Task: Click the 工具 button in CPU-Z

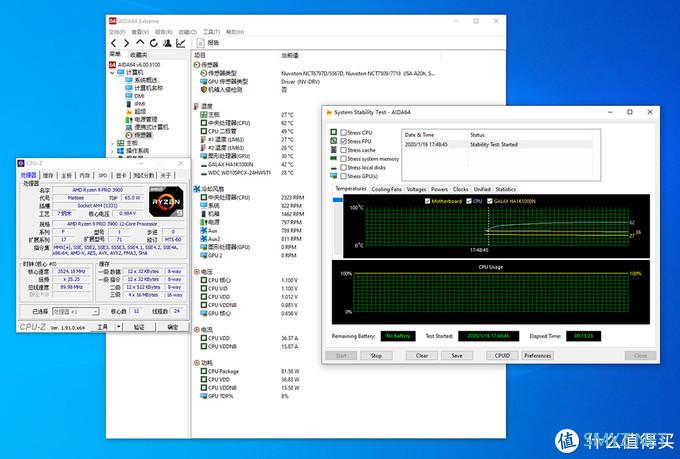Action: (102, 327)
